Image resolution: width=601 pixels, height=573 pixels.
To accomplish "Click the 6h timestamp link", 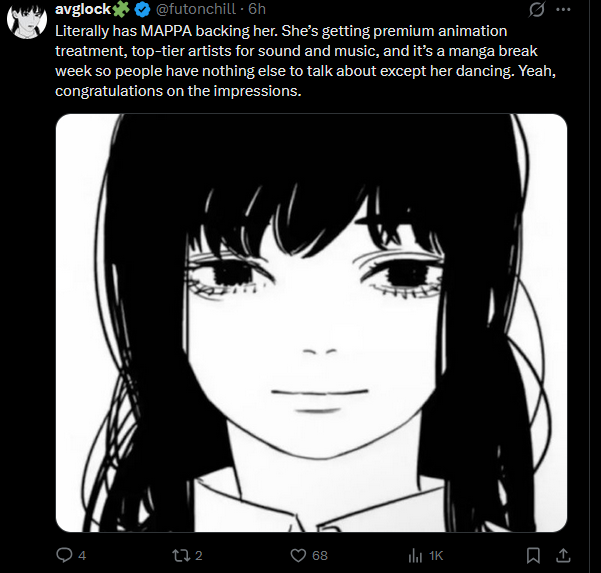I will coord(257,9).
